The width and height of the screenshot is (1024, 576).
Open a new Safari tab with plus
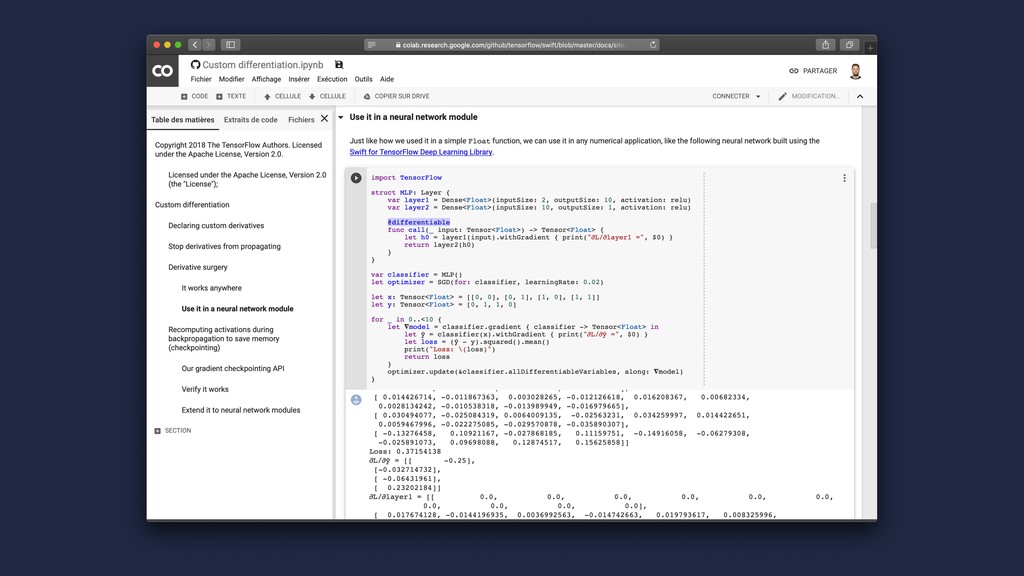click(870, 48)
